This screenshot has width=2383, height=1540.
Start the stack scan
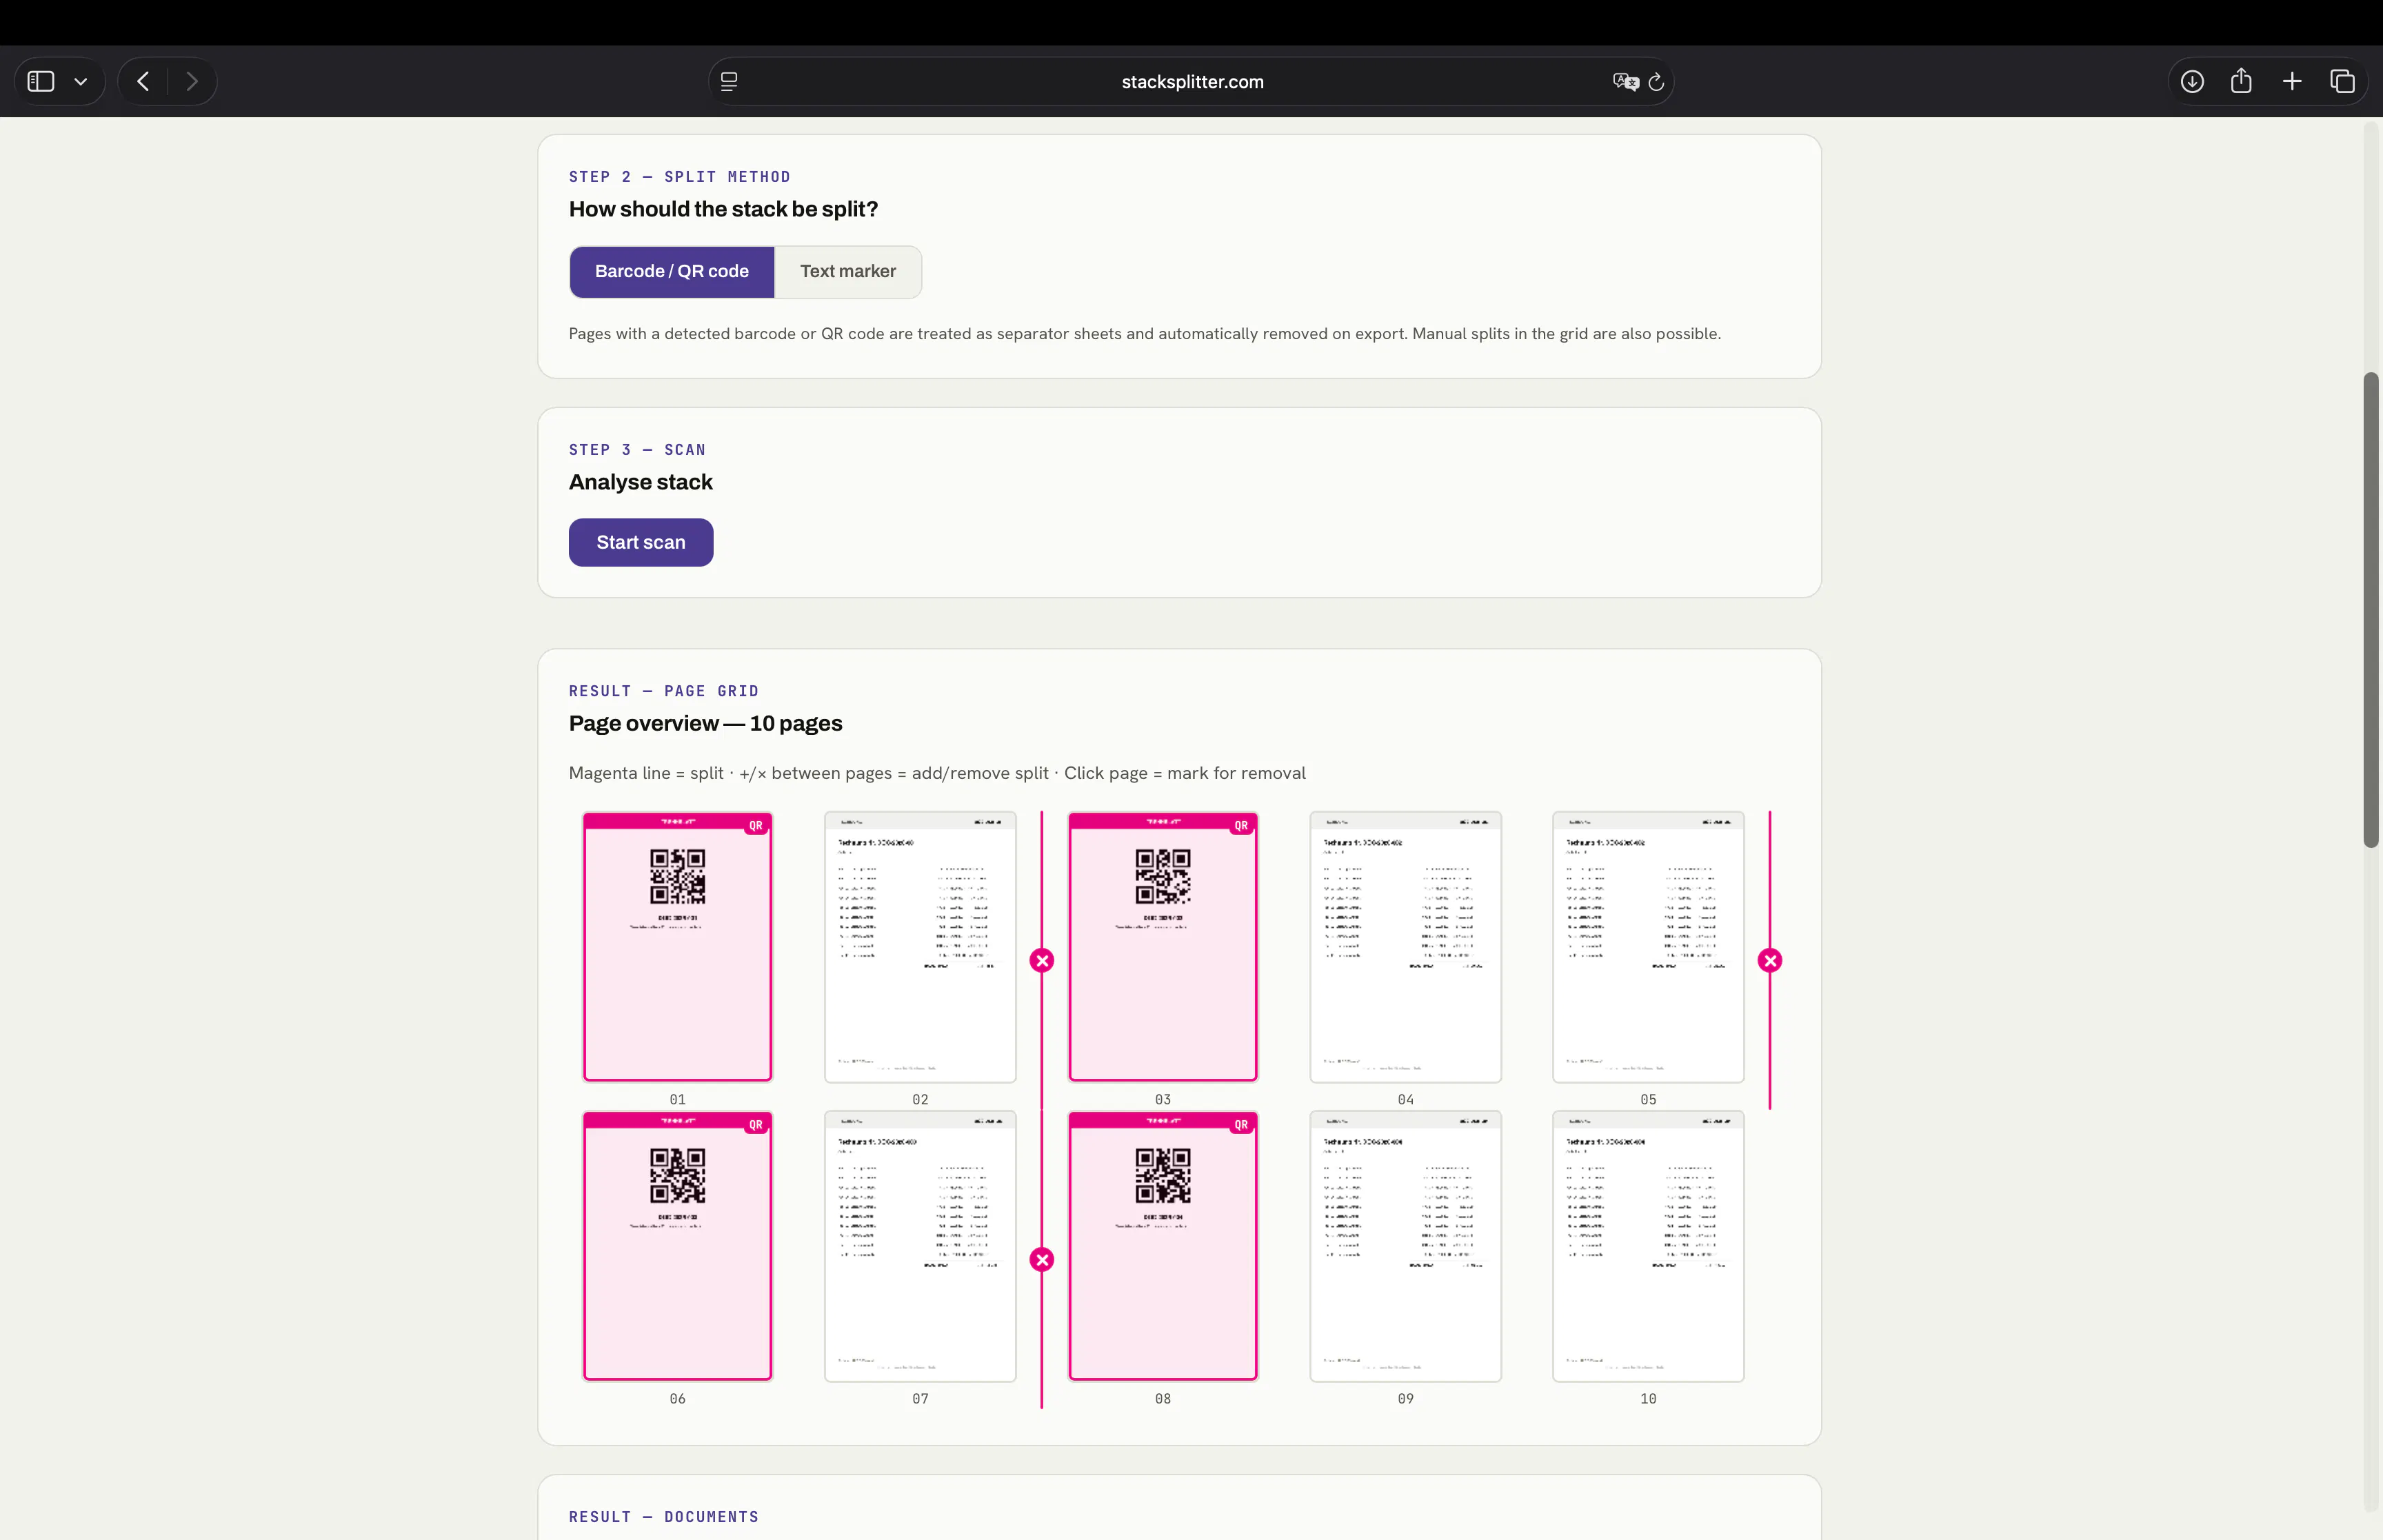(x=641, y=542)
